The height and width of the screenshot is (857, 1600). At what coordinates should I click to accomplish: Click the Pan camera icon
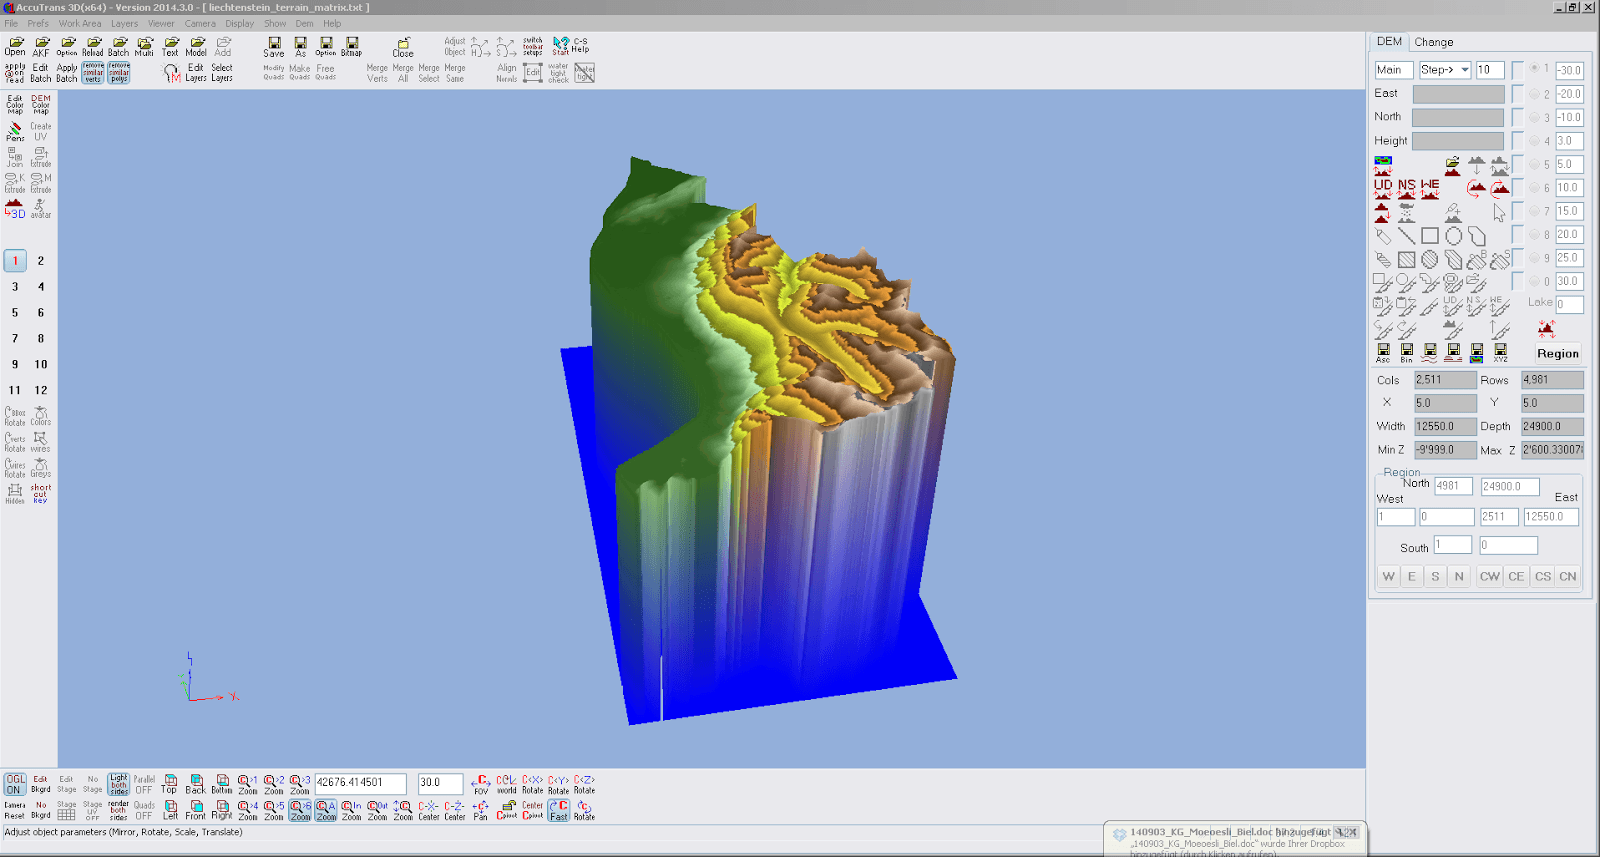click(480, 809)
